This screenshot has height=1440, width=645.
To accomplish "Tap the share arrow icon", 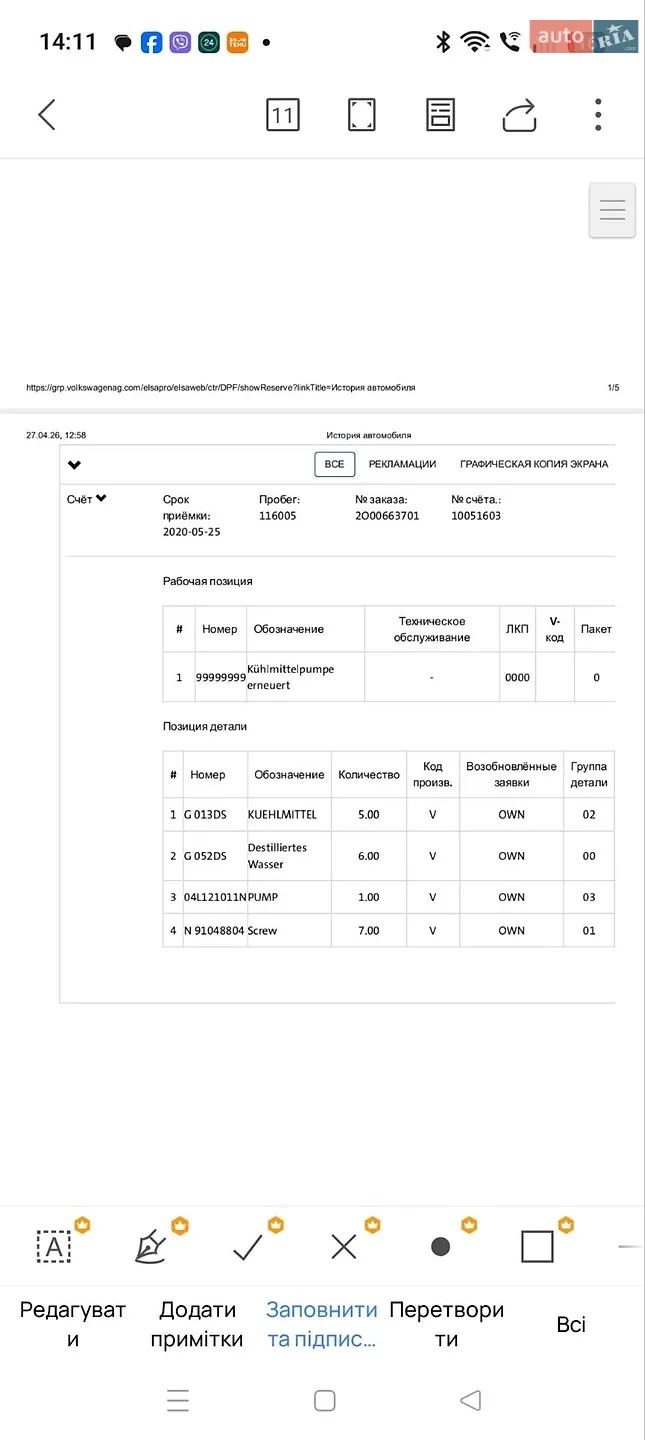I will coord(519,115).
